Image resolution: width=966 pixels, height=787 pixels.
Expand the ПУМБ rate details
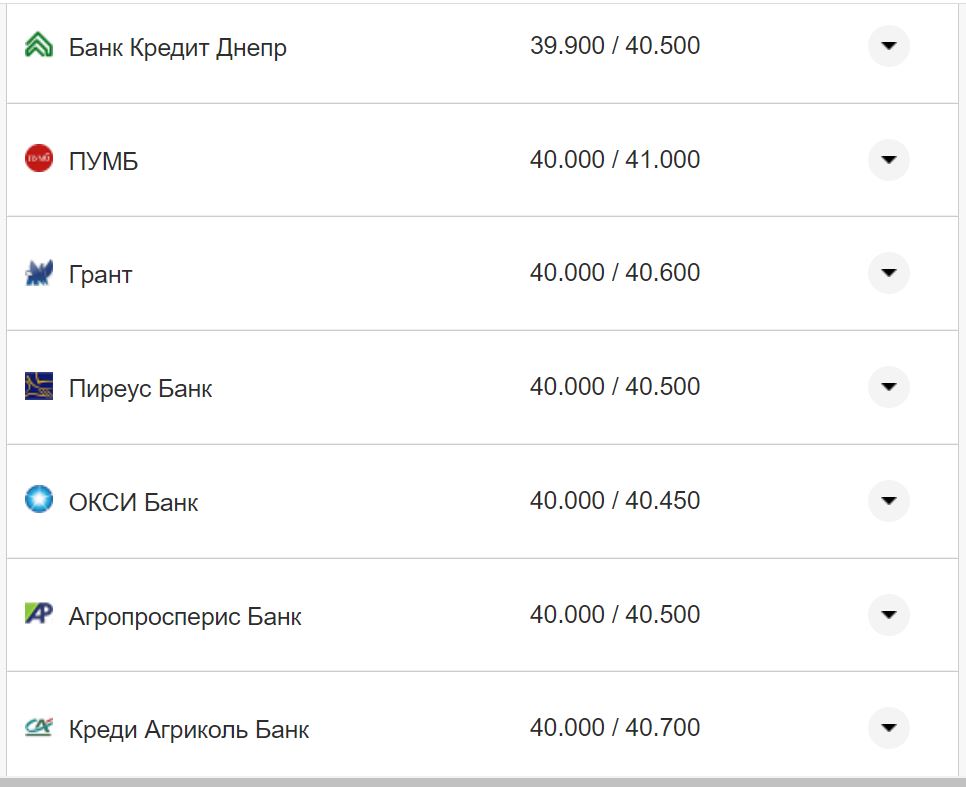tap(888, 159)
